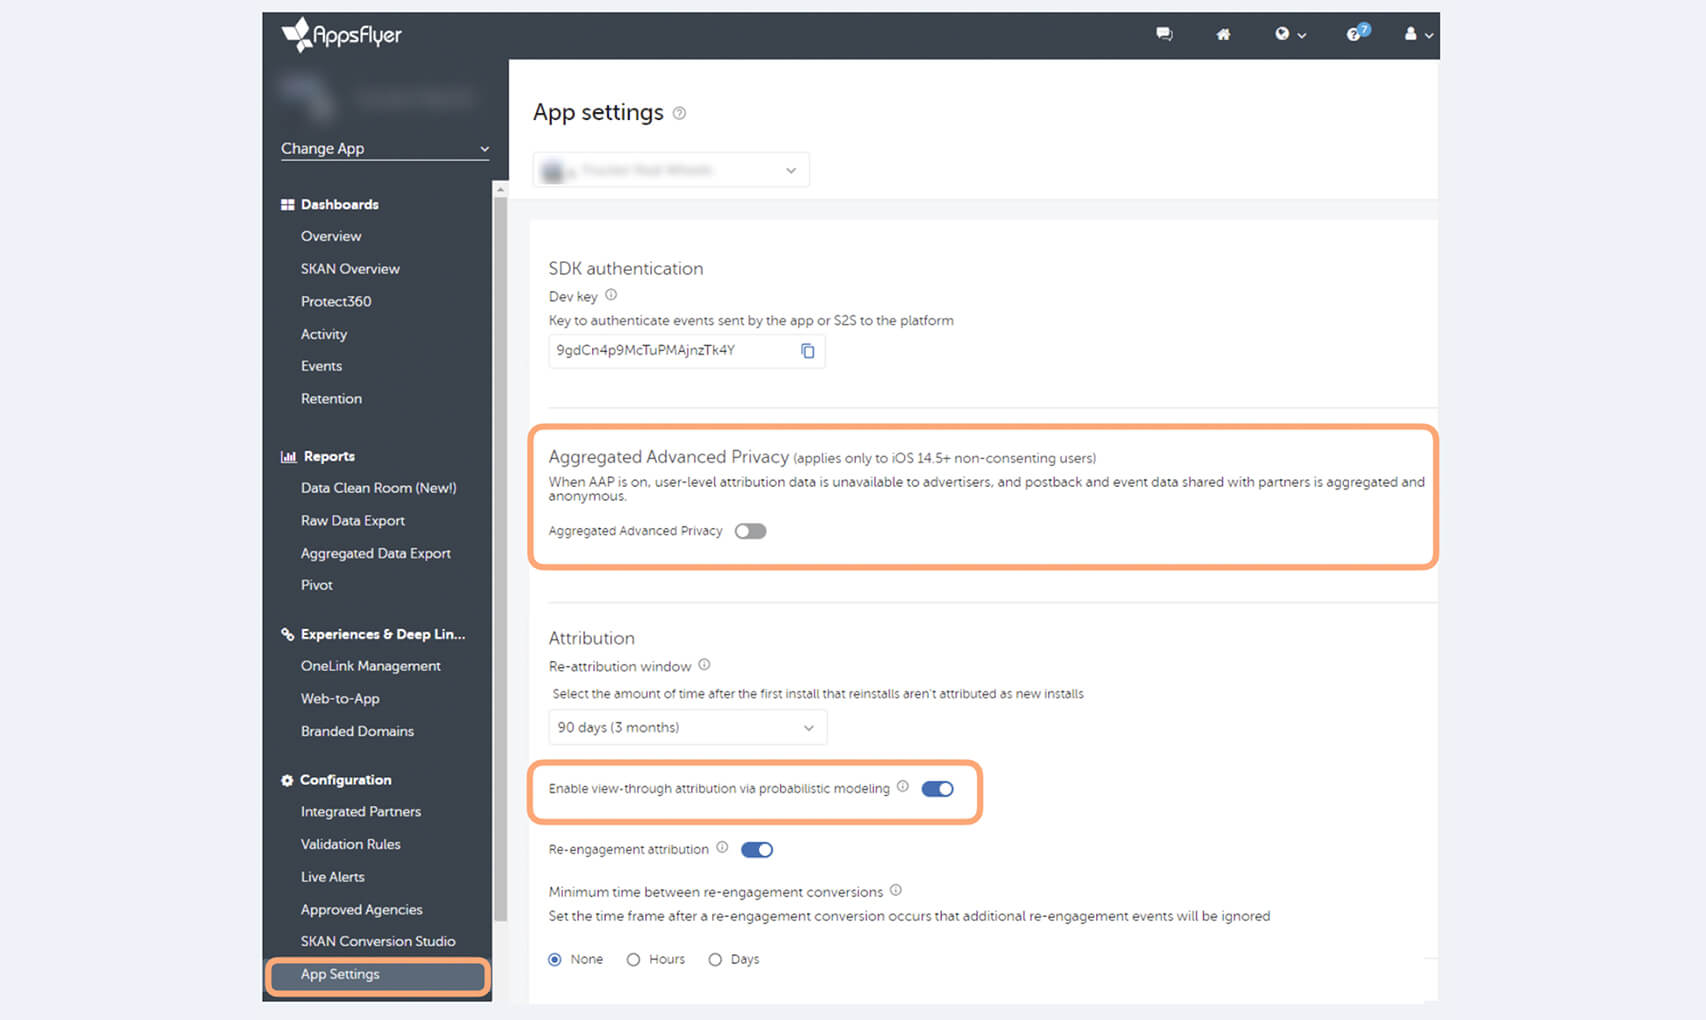Click the Reports chart icon
This screenshot has height=1020, width=1706.
(x=288, y=456)
